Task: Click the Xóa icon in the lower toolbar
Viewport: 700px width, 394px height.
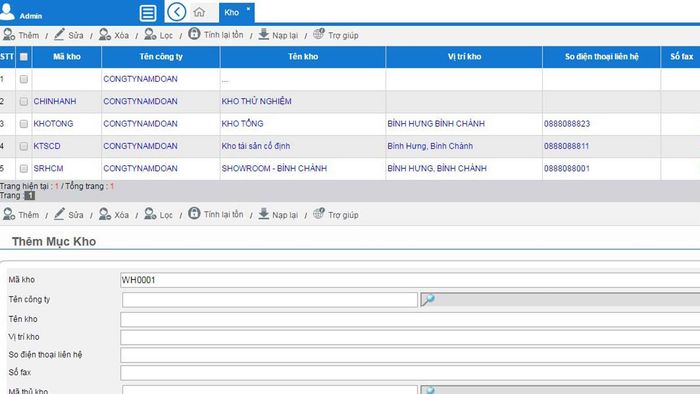Action: (104, 214)
